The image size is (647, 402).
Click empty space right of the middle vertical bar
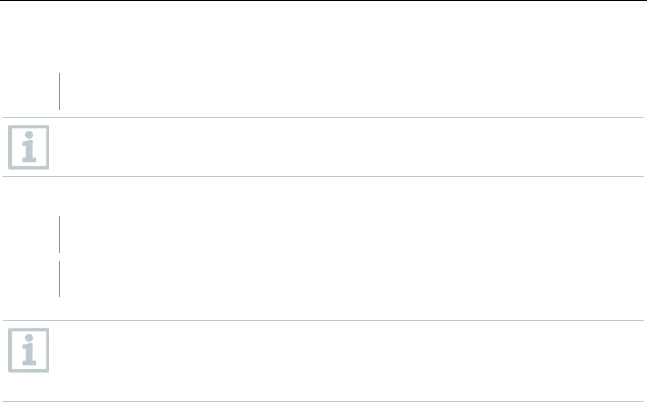click(340, 234)
